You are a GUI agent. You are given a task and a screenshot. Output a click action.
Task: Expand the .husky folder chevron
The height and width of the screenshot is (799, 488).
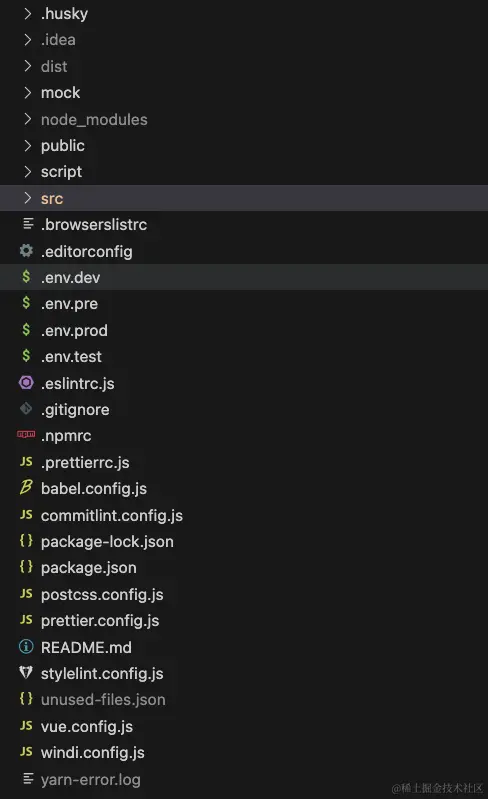point(28,13)
